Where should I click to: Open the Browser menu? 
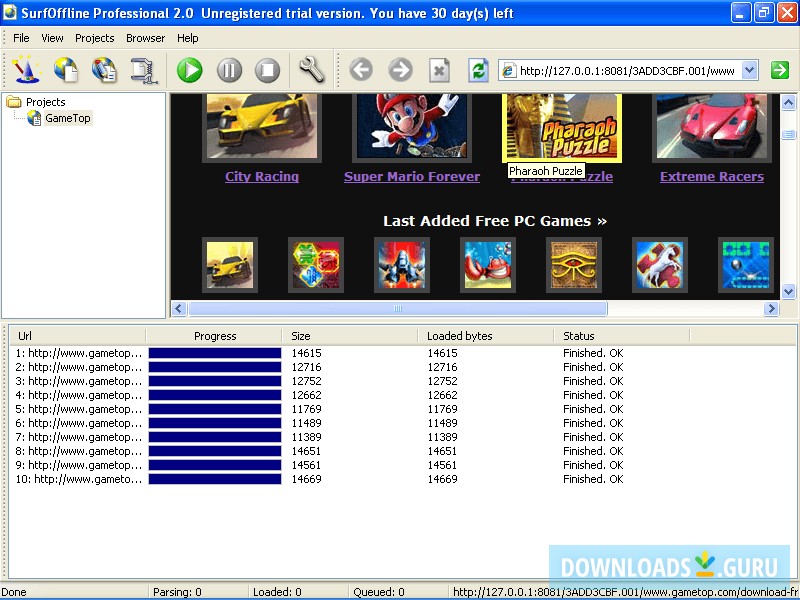point(145,38)
